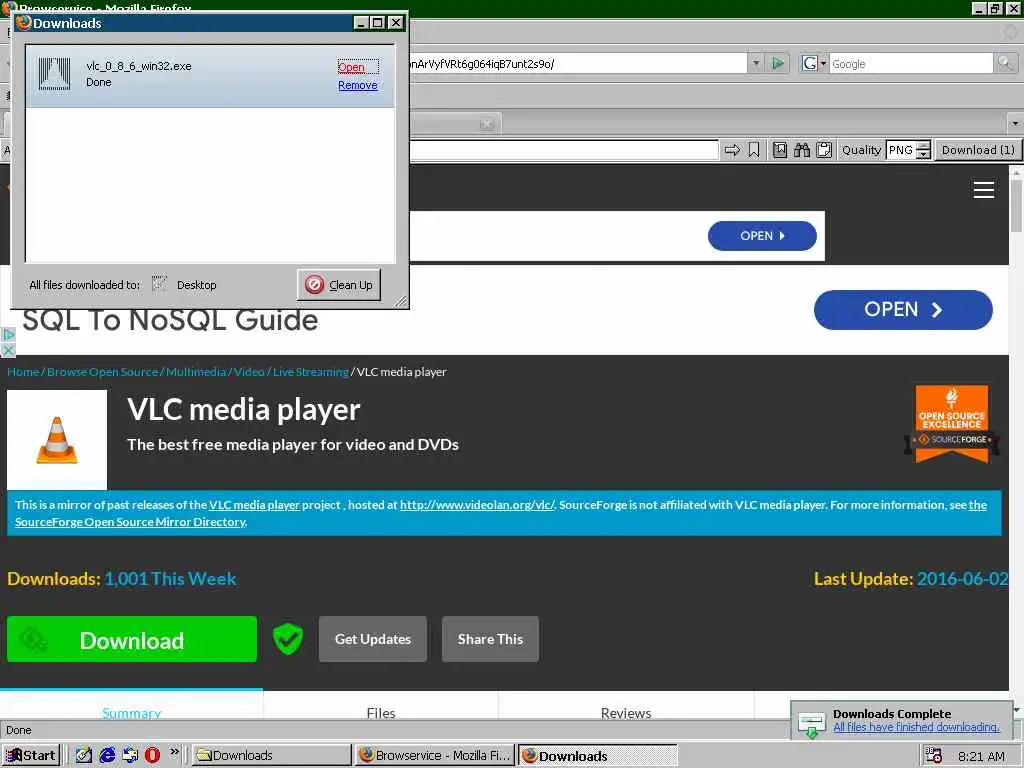Click the search magnifier icon
1024x768 pixels.
click(x=1004, y=63)
